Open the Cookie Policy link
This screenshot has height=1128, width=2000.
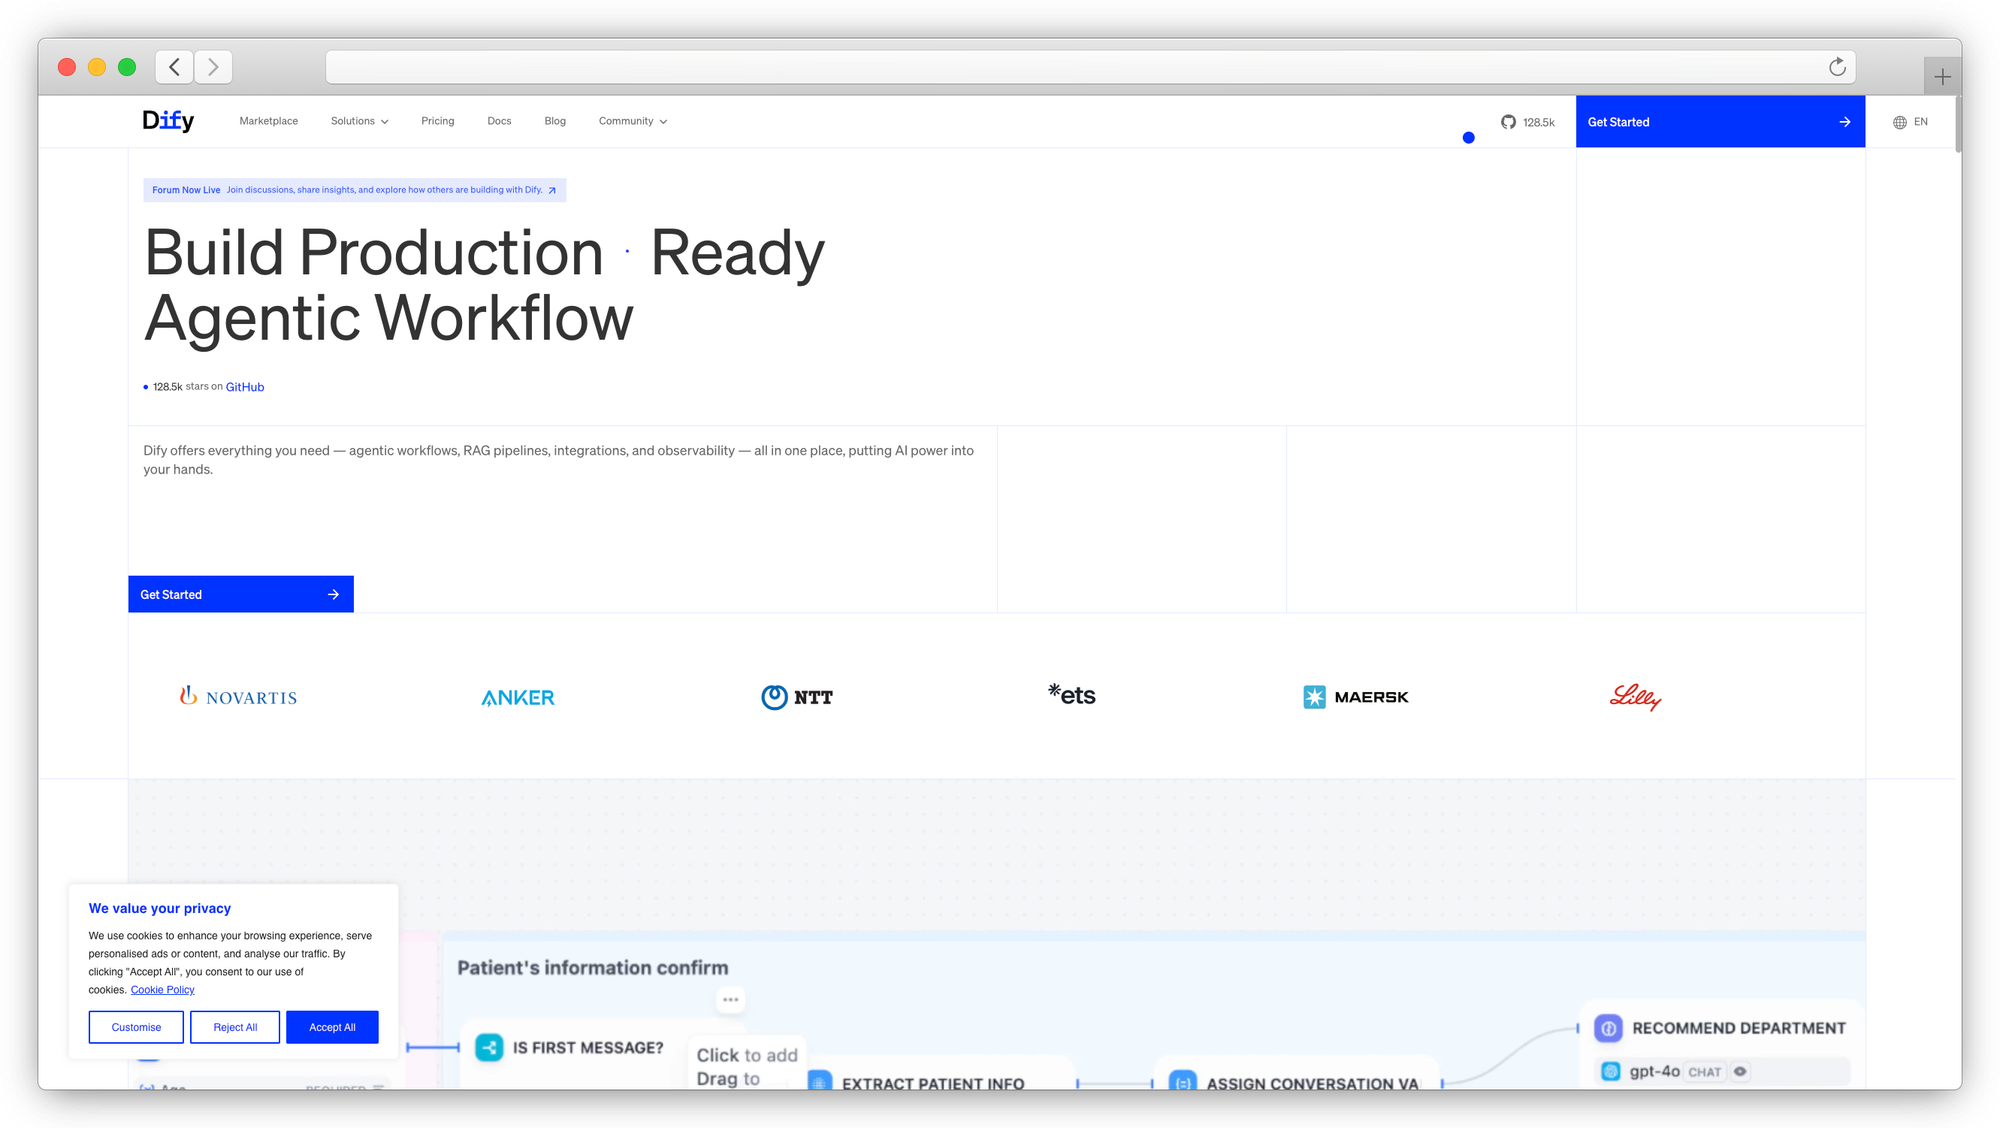(162, 990)
